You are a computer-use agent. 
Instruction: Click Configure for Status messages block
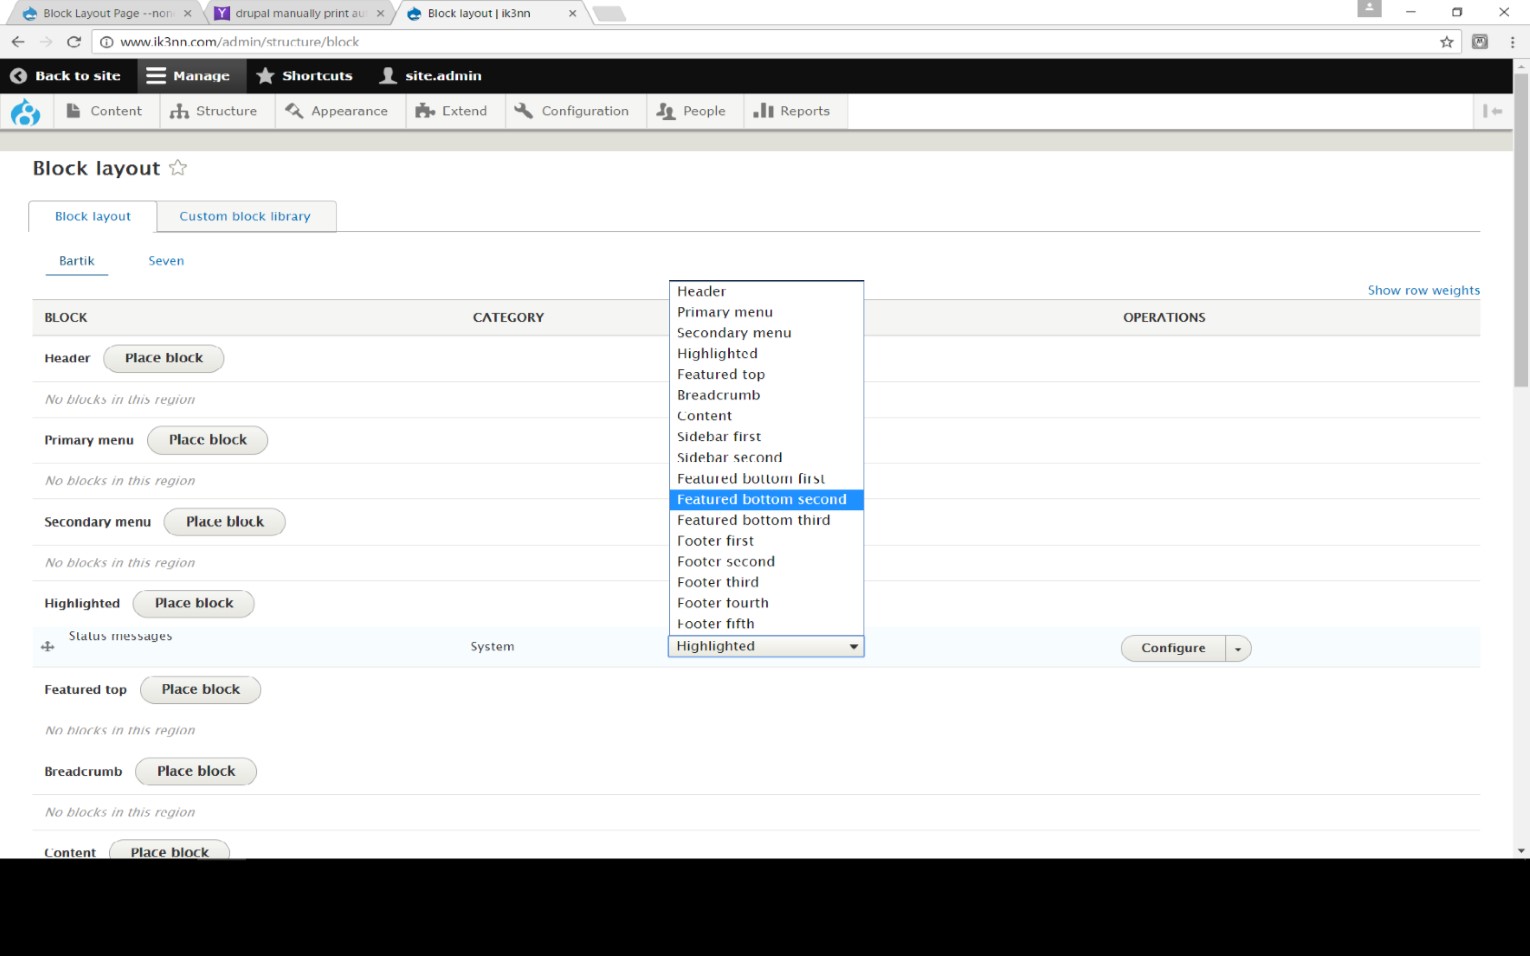[x=1173, y=648]
